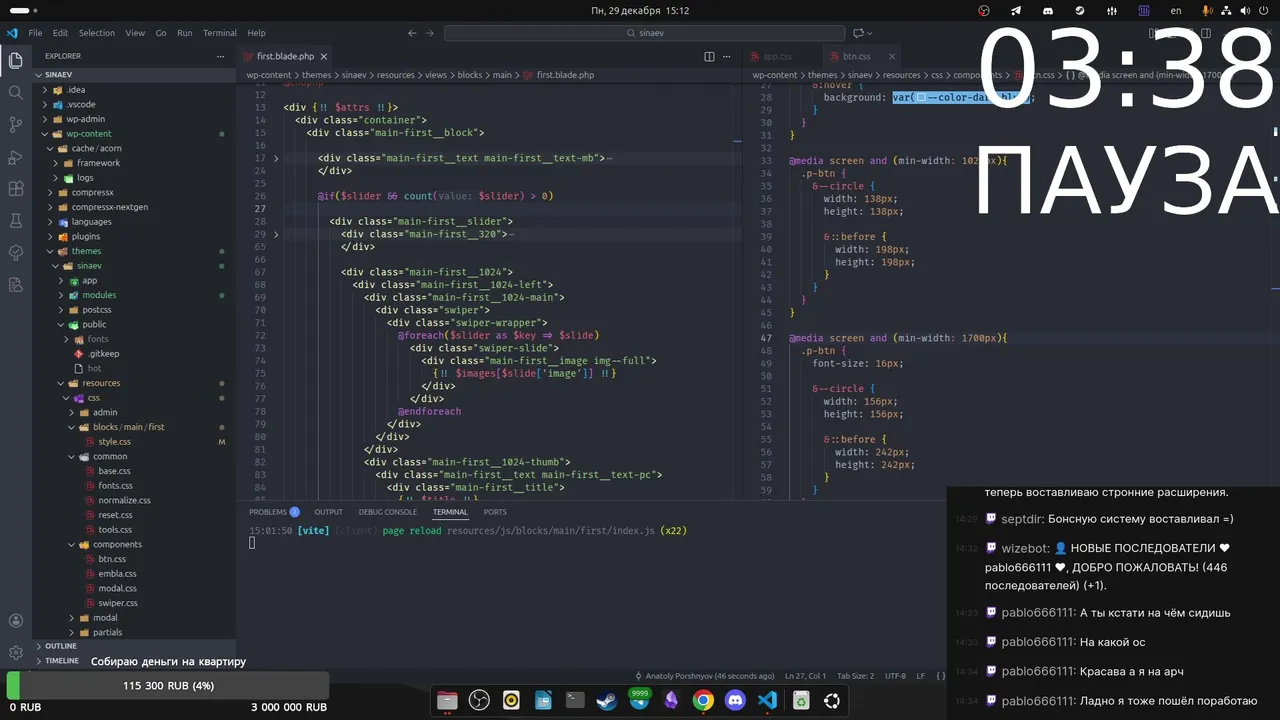This screenshot has height=720, width=1280.
Task: Open the File menu
Action: click(x=35, y=33)
